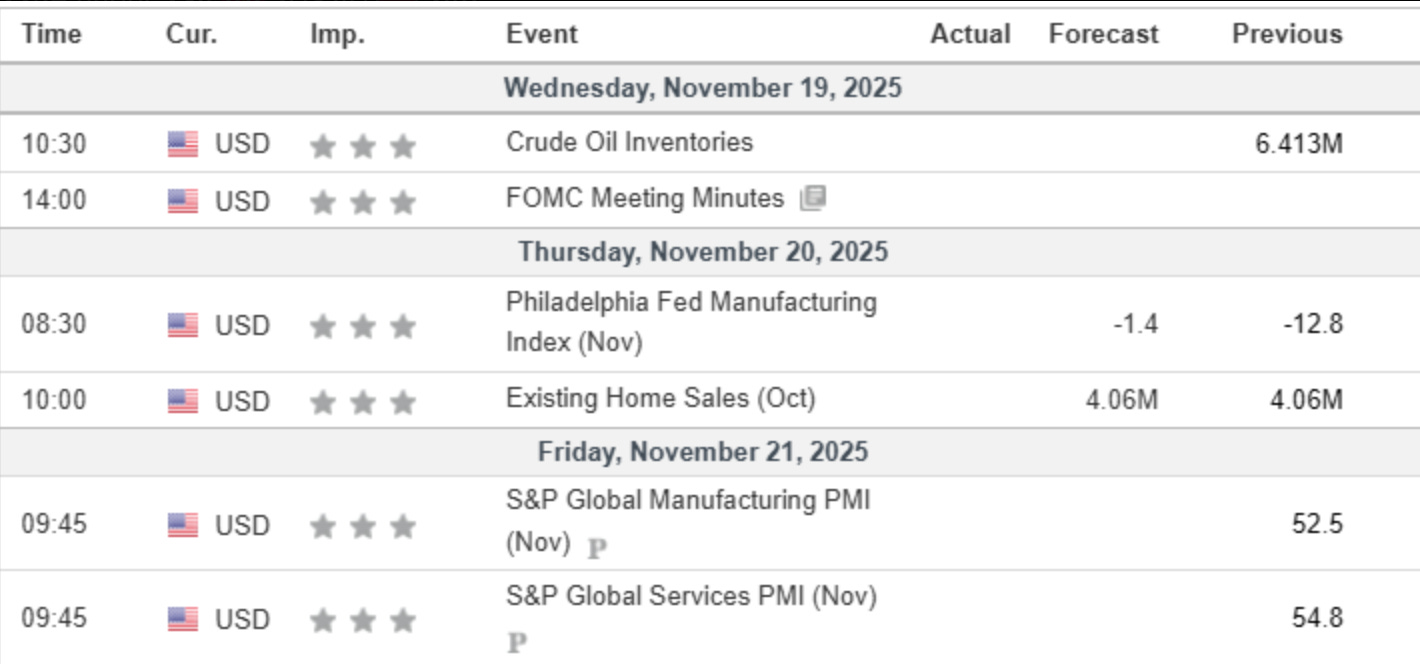Open the FOMC Meeting Minutes event
Image resolution: width=1420 pixels, height=664 pixels.
[x=644, y=199]
